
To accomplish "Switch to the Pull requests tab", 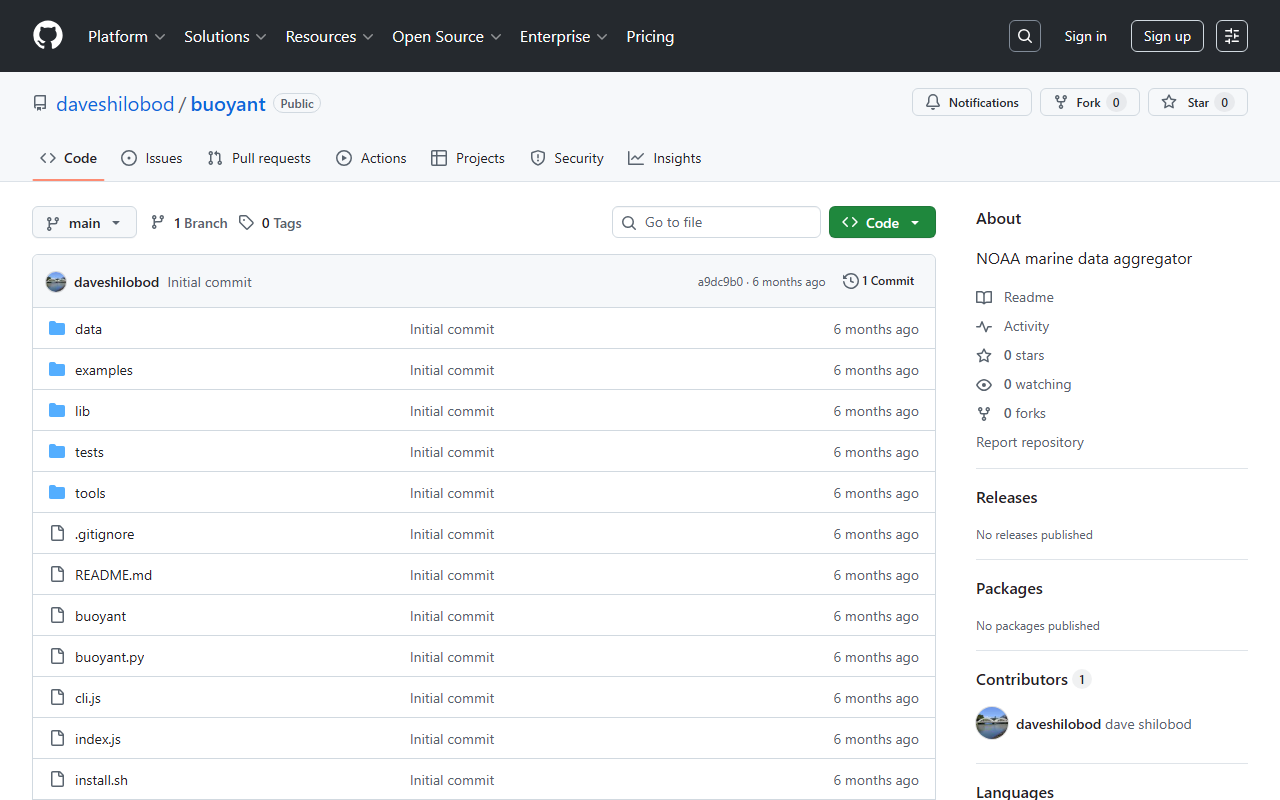I will [x=259, y=158].
